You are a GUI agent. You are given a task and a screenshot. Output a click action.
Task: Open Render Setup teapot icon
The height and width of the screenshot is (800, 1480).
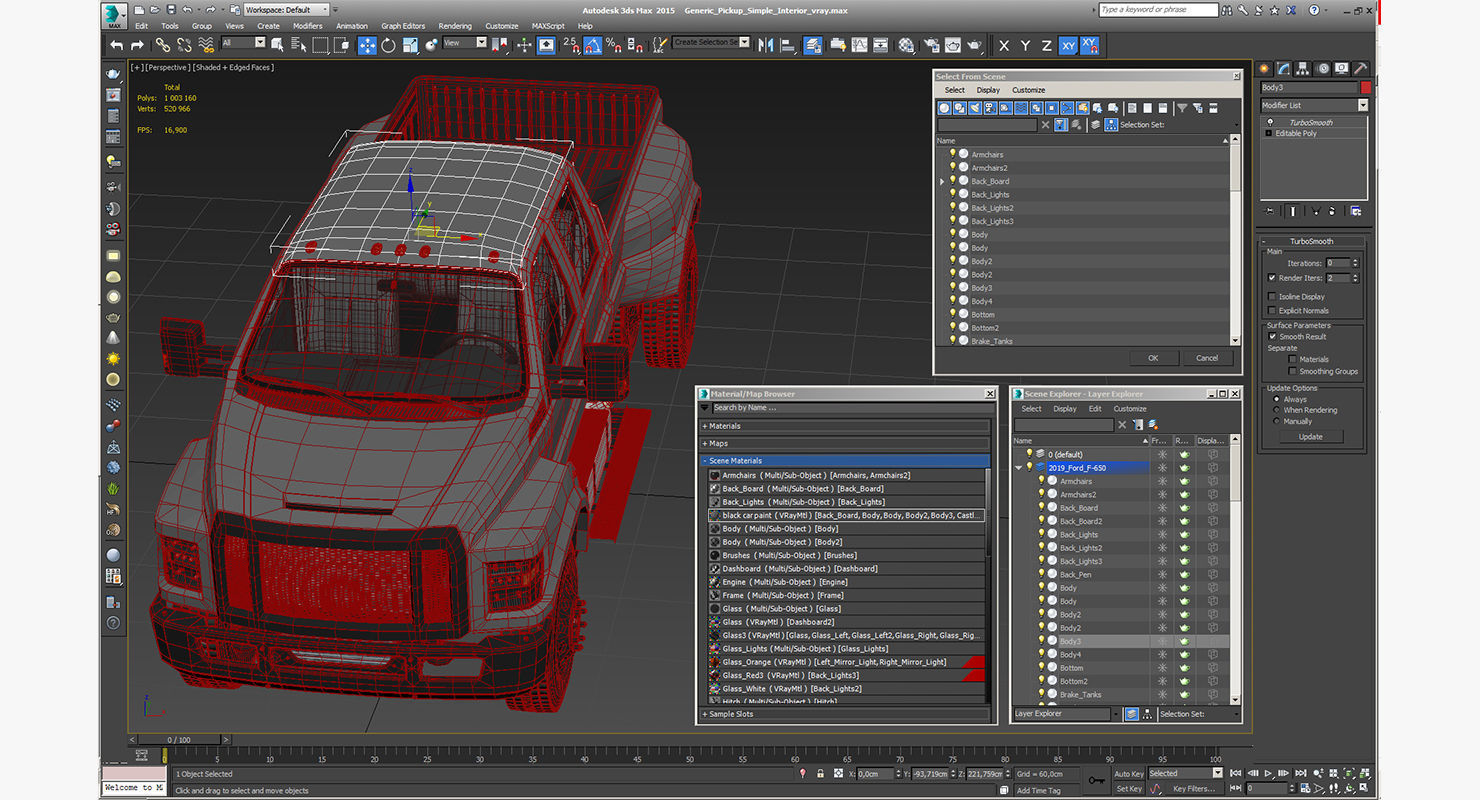(x=932, y=45)
